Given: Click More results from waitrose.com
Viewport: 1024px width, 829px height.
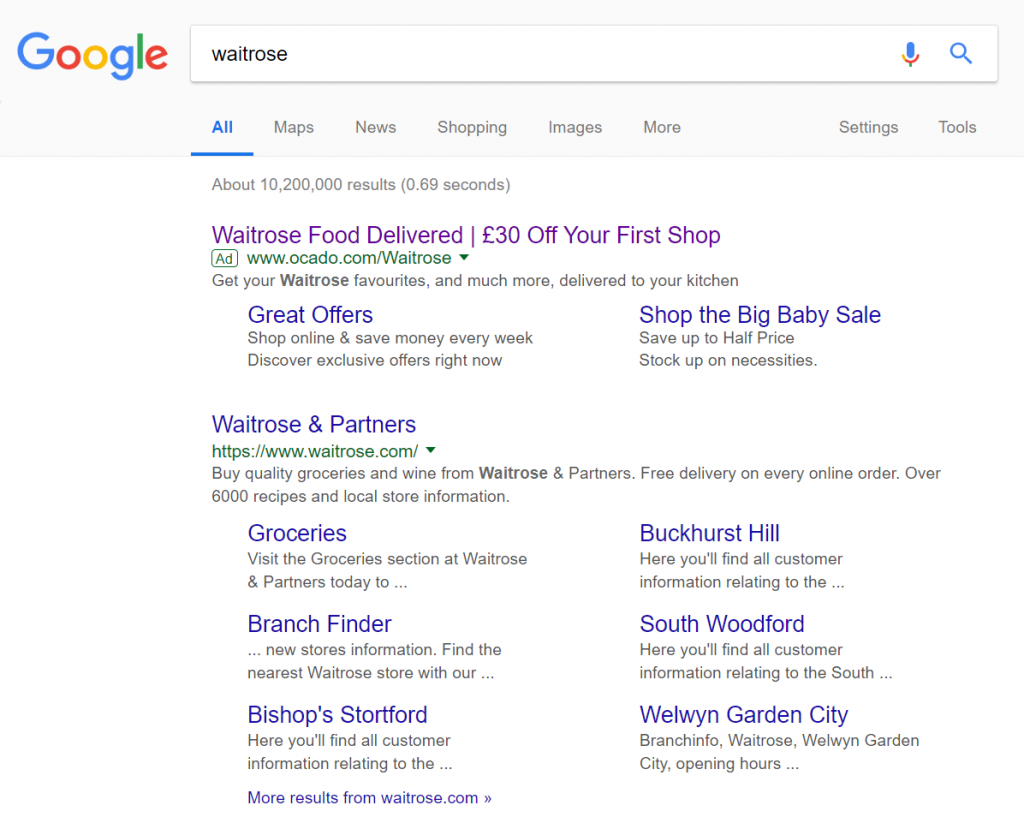Looking at the screenshot, I should [370, 798].
